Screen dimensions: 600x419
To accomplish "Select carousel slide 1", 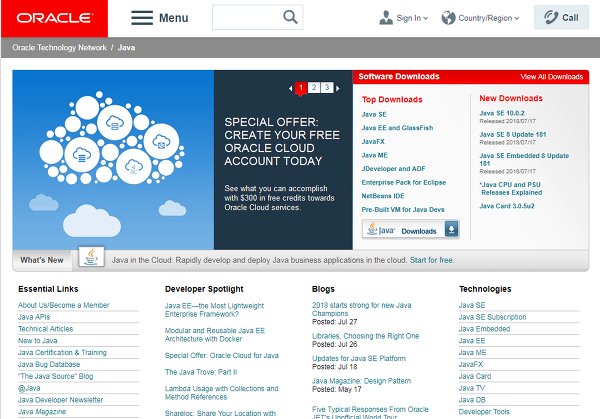I will (301, 88).
